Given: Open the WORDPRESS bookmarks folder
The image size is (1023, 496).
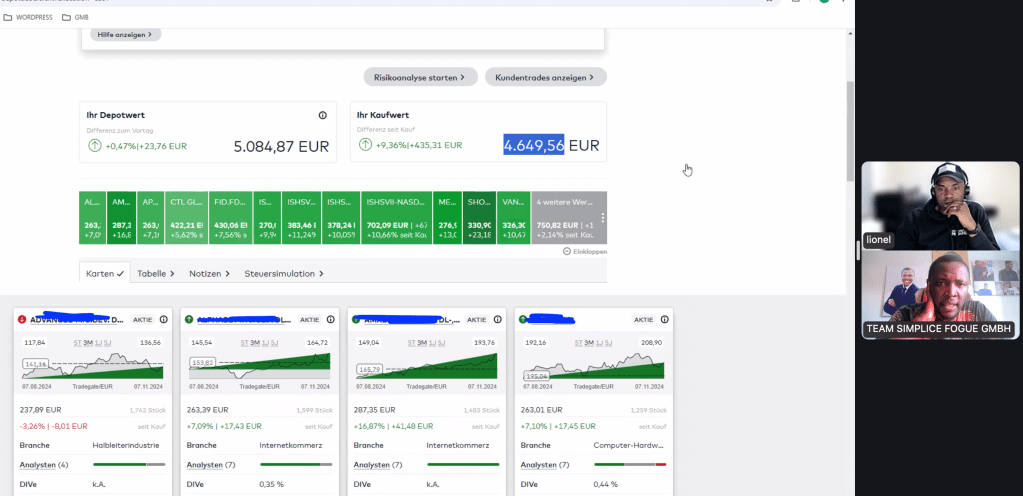Looking at the screenshot, I should click(28, 18).
